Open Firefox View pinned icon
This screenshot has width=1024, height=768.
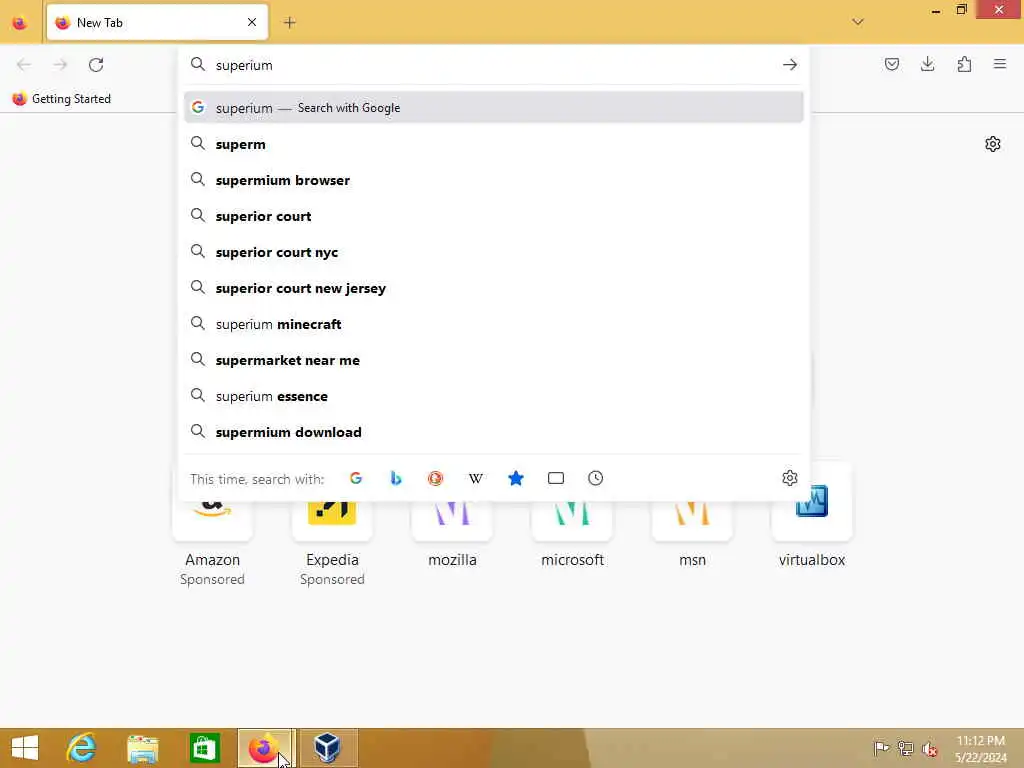20,23
